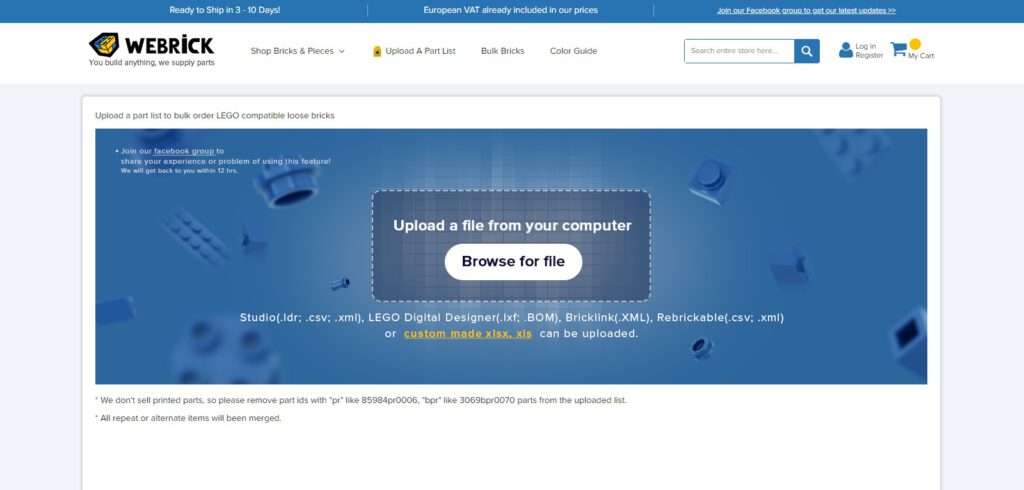Image resolution: width=1024 pixels, height=490 pixels.
Task: Click the Upload a file from your computer heading
Action: 512,225
